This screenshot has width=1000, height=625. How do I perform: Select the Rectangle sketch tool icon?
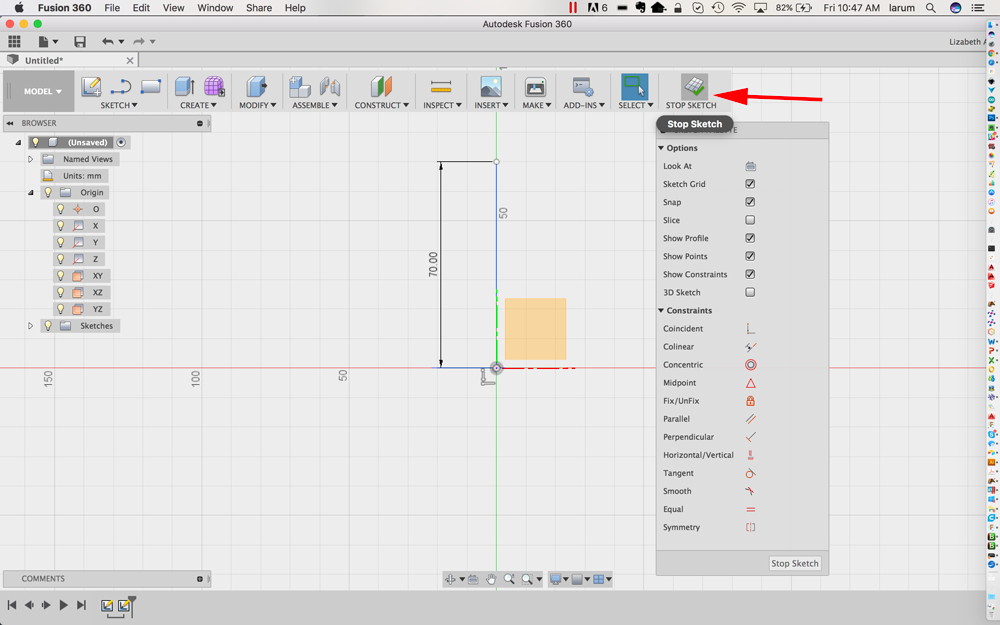point(151,86)
